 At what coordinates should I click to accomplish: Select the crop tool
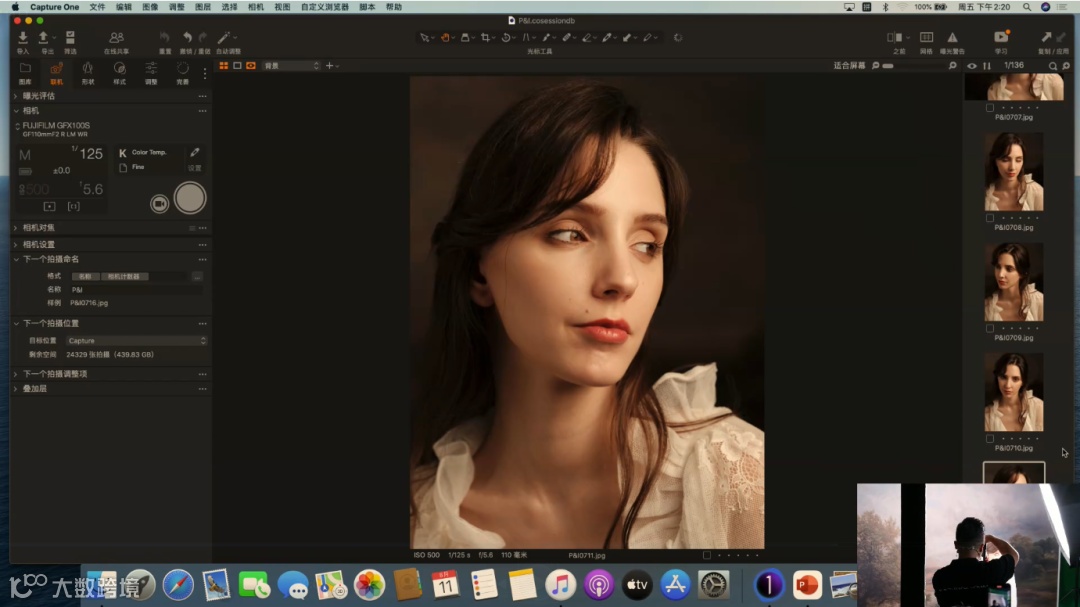point(486,37)
